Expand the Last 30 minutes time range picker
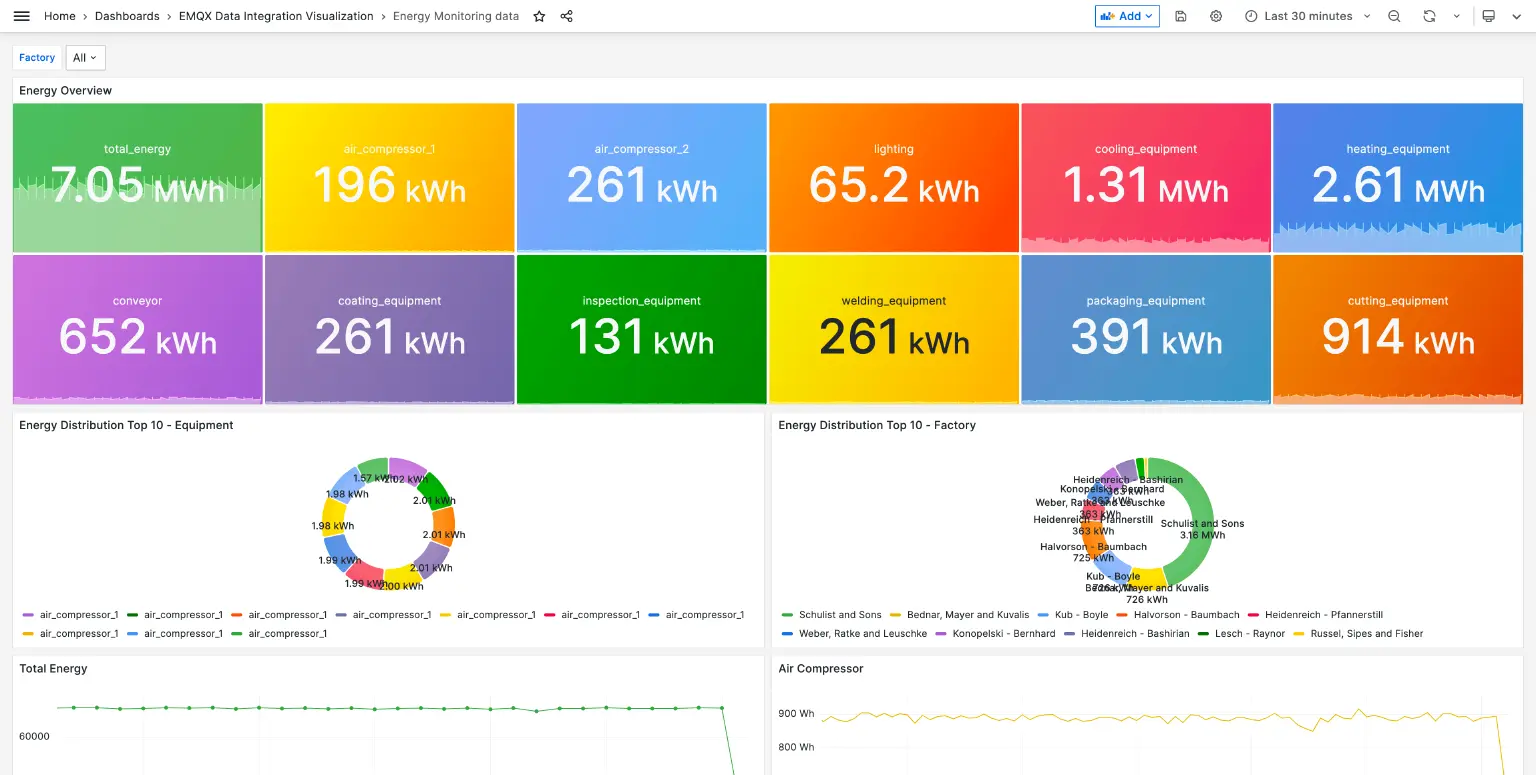Viewport: 1536px width, 775px height. click(x=1307, y=16)
